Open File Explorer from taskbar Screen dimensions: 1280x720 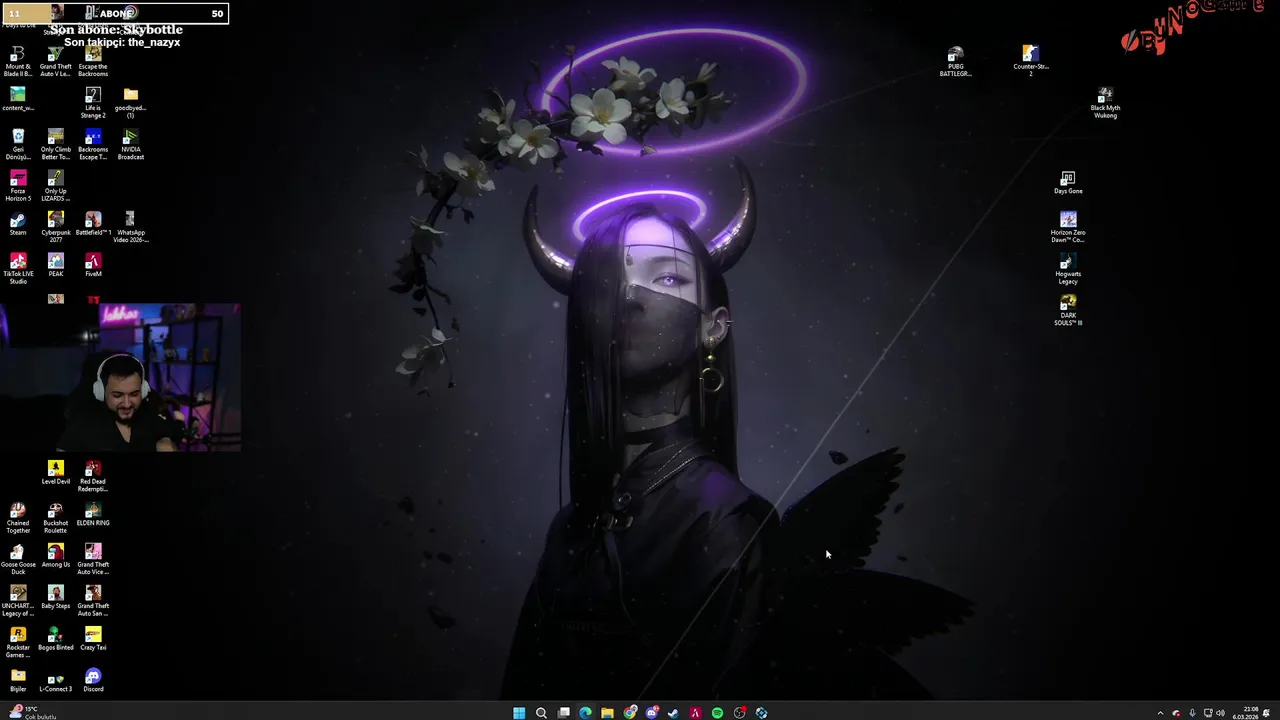point(607,713)
